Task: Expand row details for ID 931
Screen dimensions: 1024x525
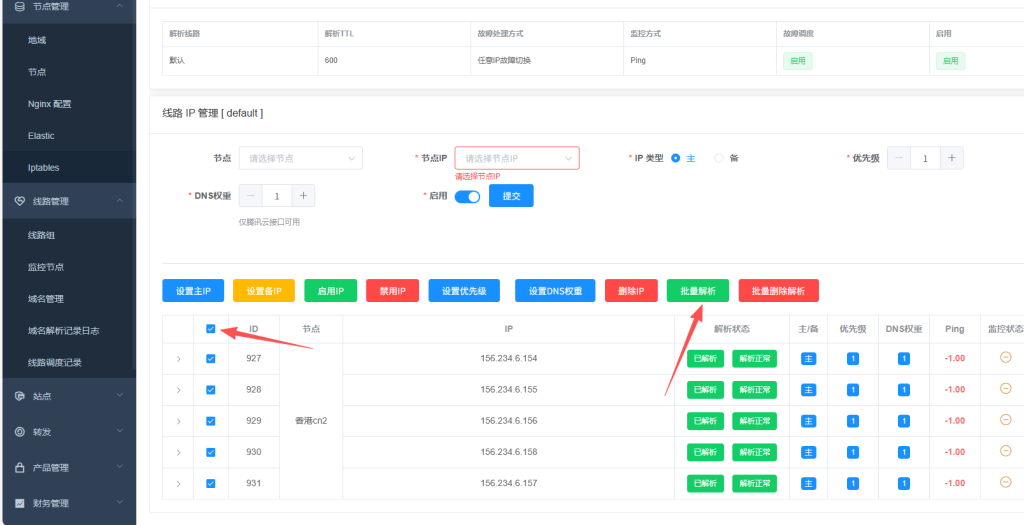Action: pyautogui.click(x=178, y=483)
